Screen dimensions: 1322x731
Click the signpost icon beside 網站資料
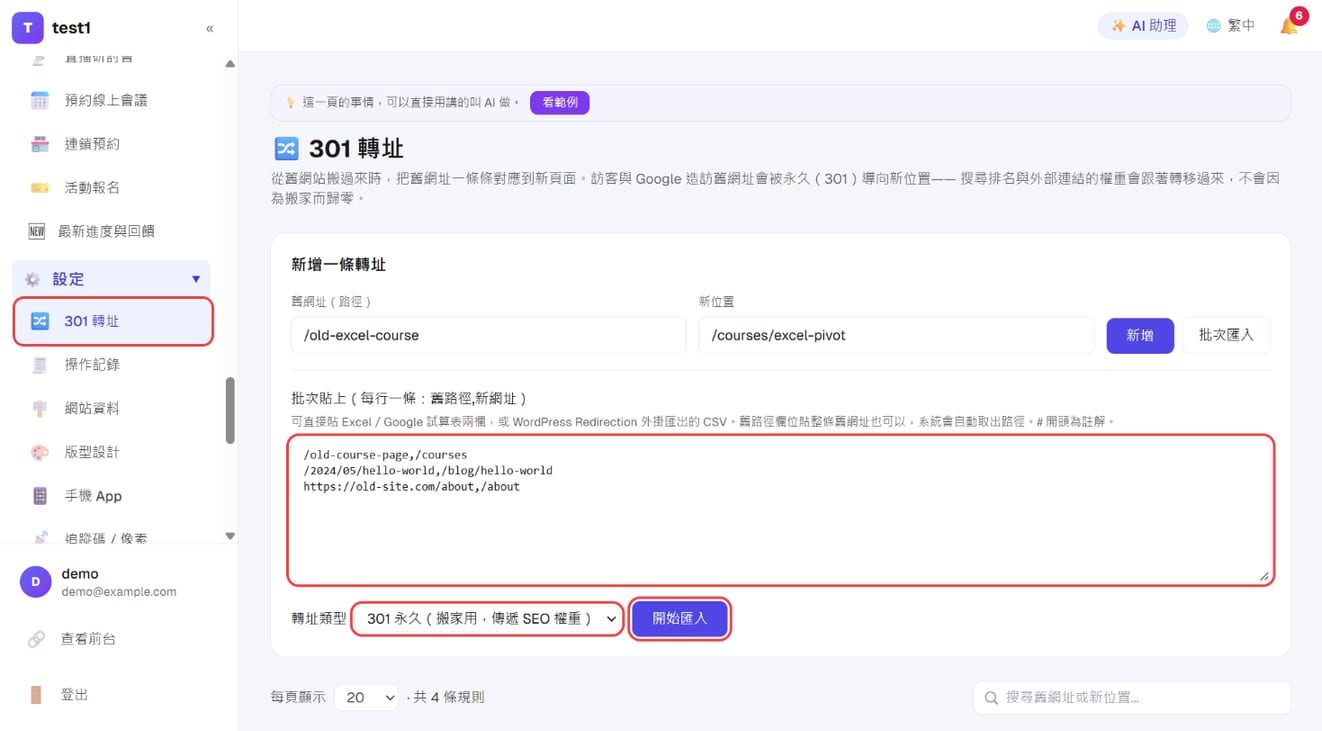pos(39,408)
